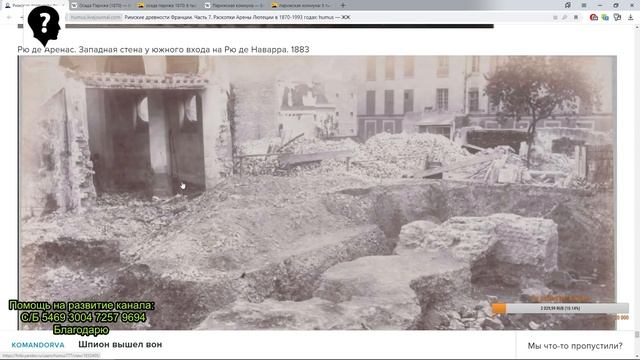
Task: Switch to the second browser tab about Paris siege
Action: tap(100, 5)
